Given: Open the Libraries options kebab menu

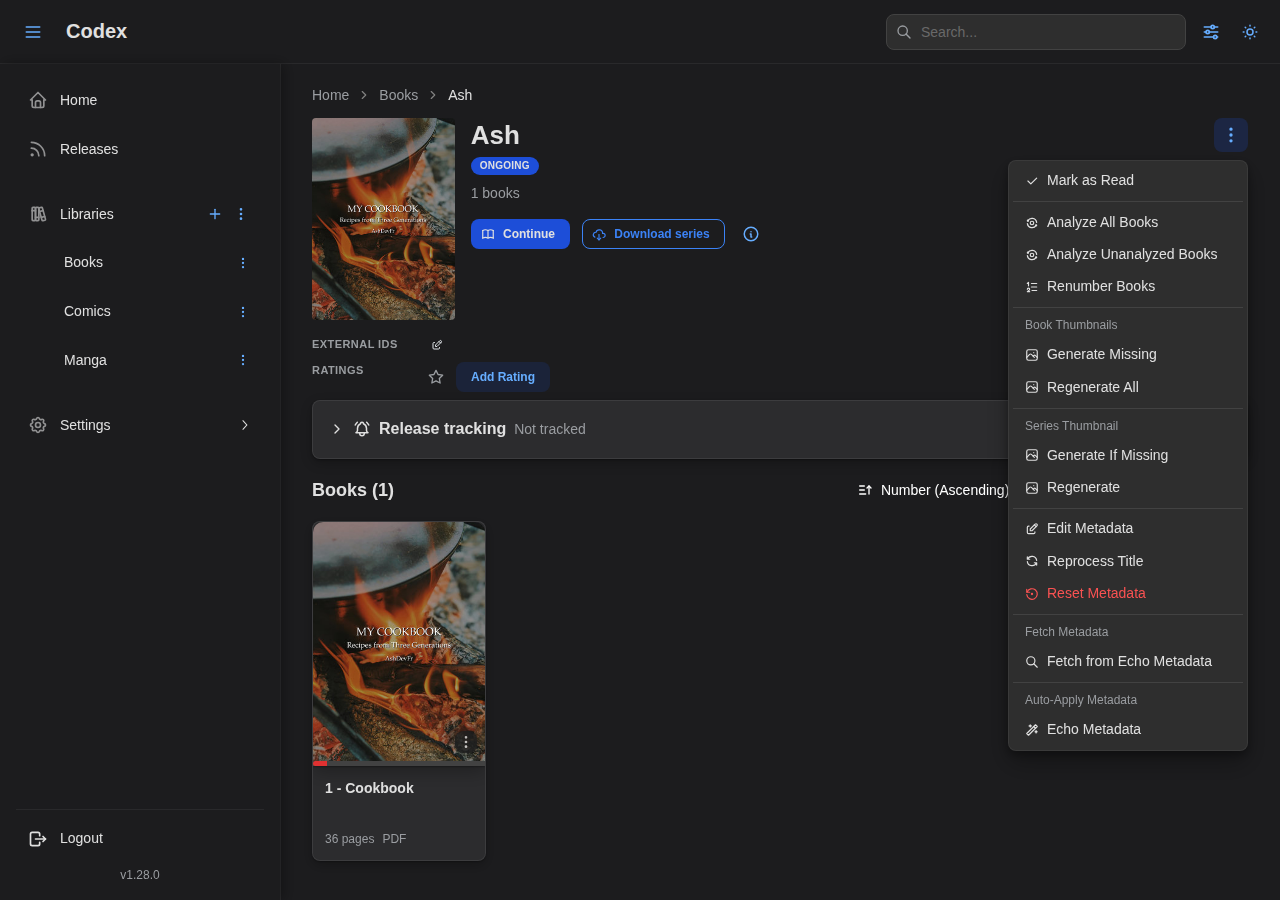Looking at the screenshot, I should [x=241, y=214].
